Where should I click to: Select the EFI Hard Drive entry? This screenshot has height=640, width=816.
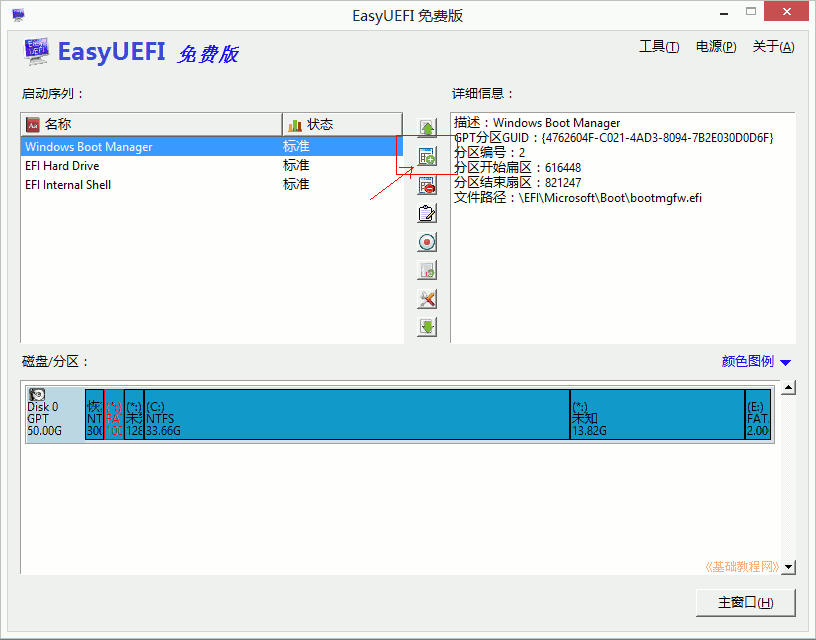[62, 165]
